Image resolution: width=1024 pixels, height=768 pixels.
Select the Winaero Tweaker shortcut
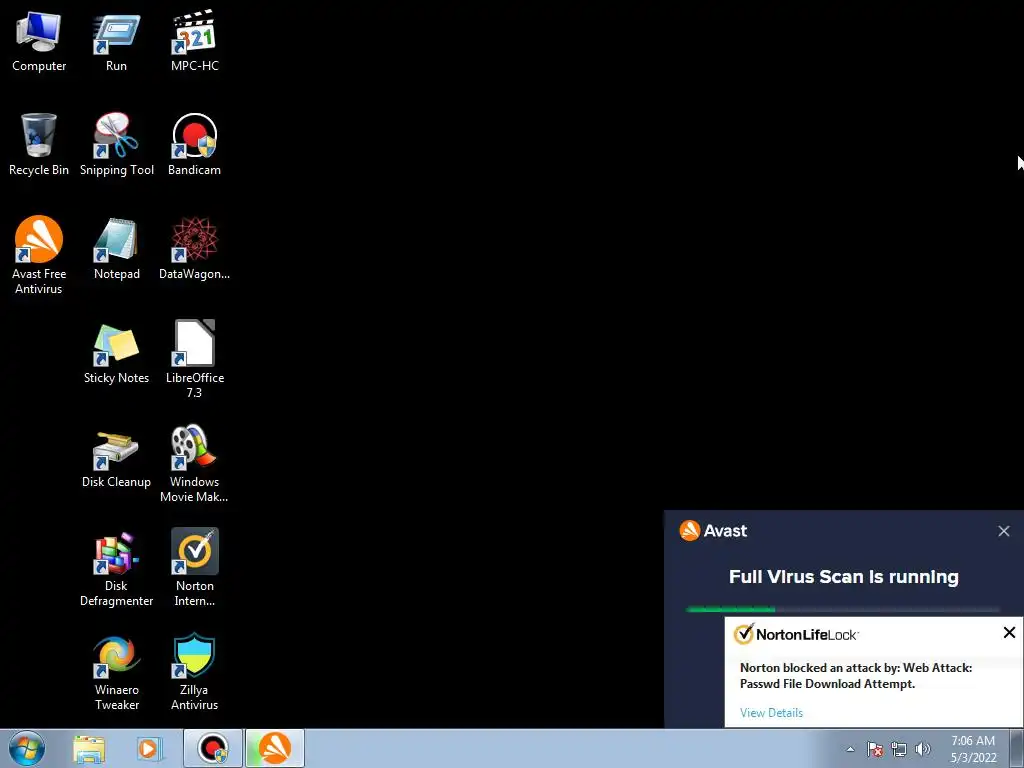[x=116, y=671]
